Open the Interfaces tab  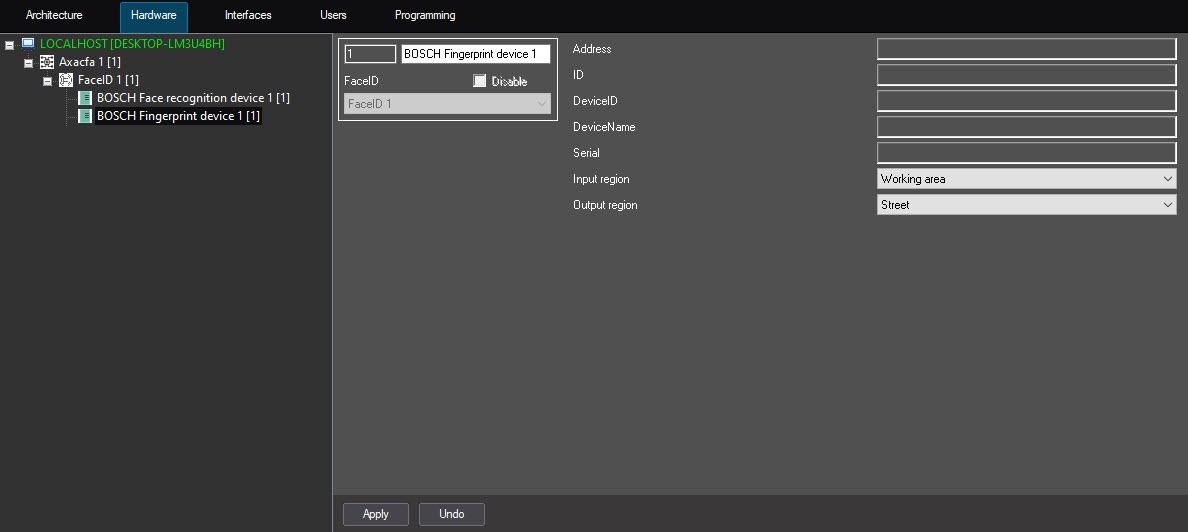point(248,15)
